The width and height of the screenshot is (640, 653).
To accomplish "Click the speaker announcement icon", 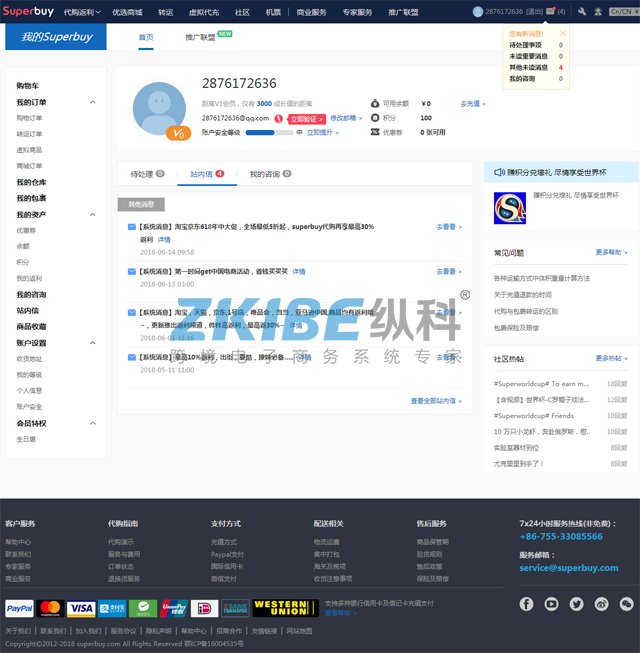I will click(499, 172).
